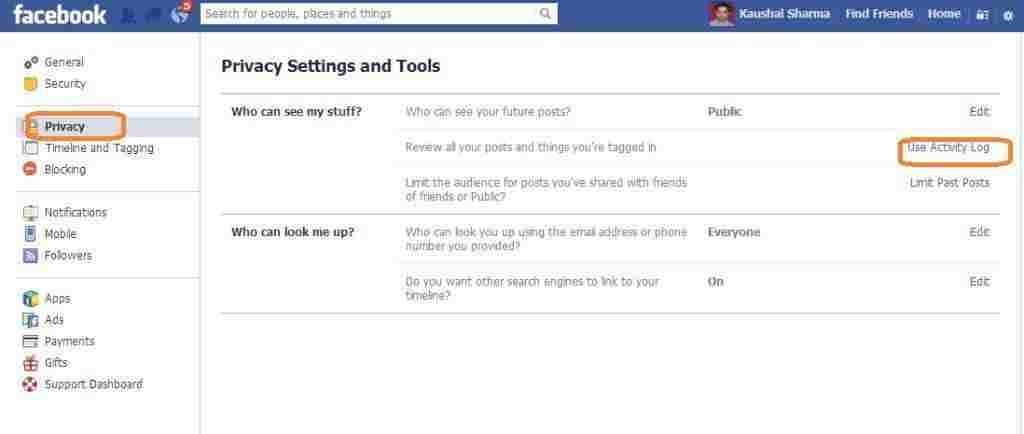Open the Kaushal Sharma profile thumbnail
This screenshot has height=434, width=1024.
(722, 14)
